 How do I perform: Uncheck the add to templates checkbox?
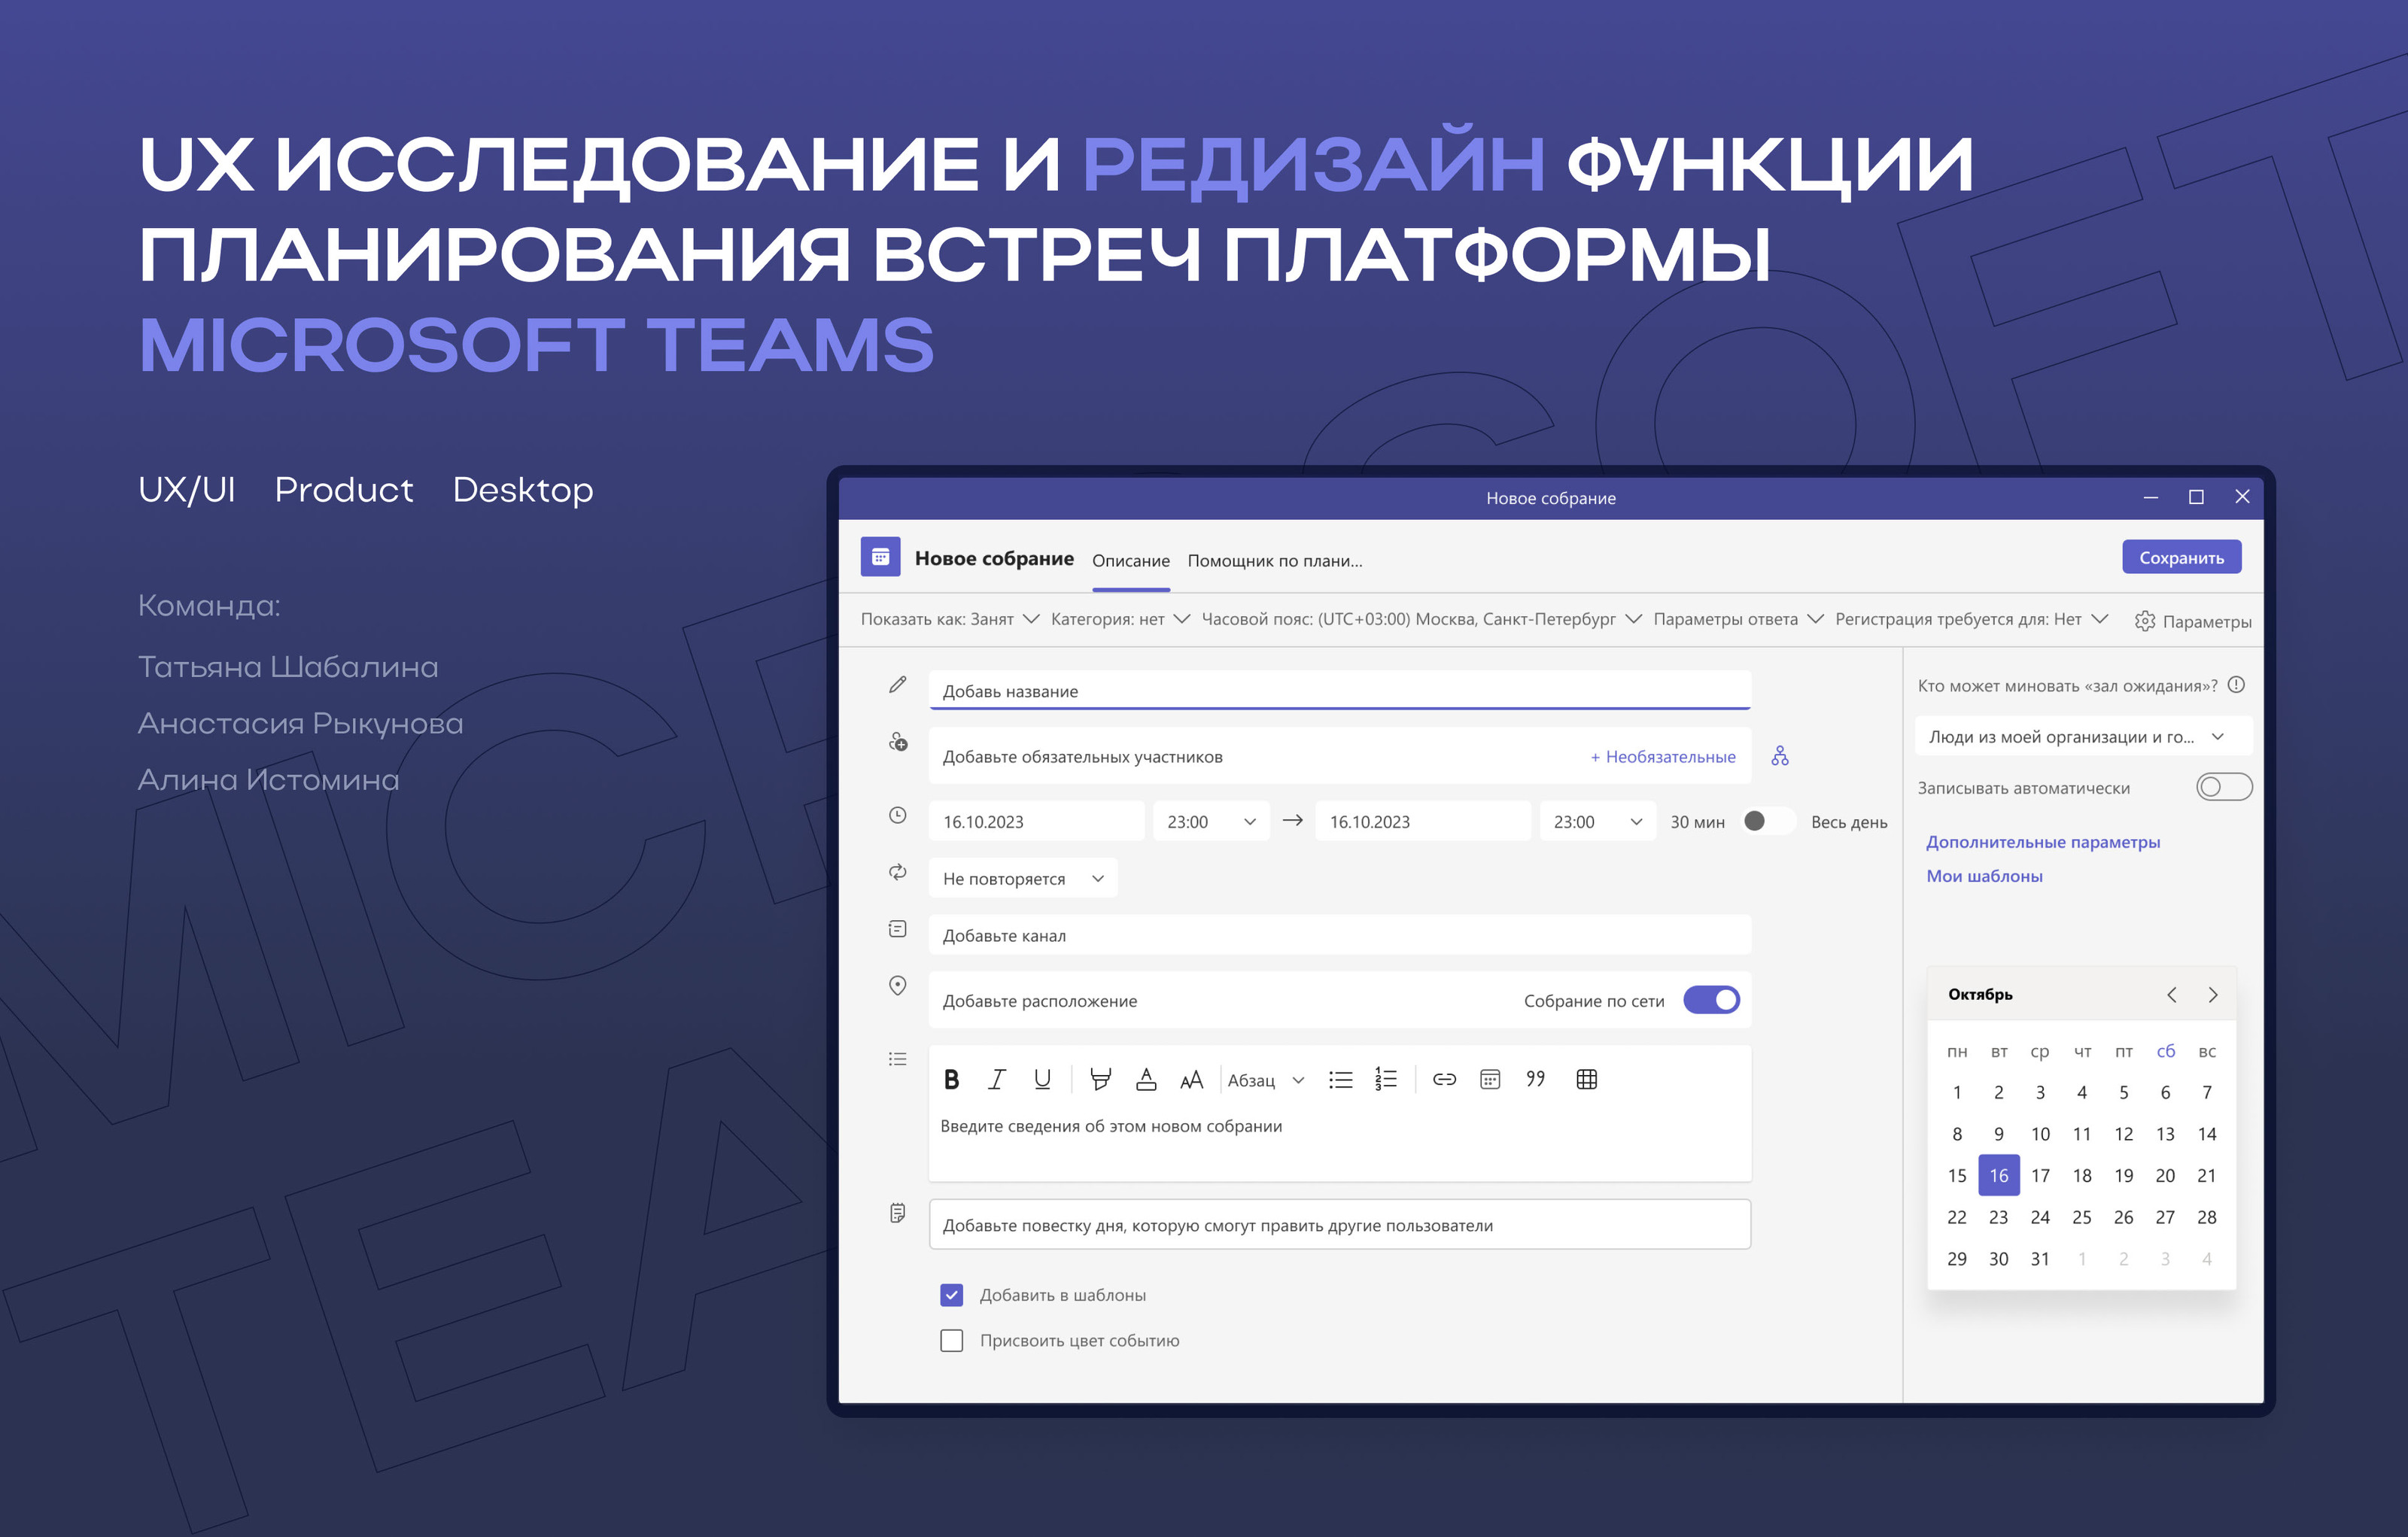pyautogui.click(x=952, y=1295)
